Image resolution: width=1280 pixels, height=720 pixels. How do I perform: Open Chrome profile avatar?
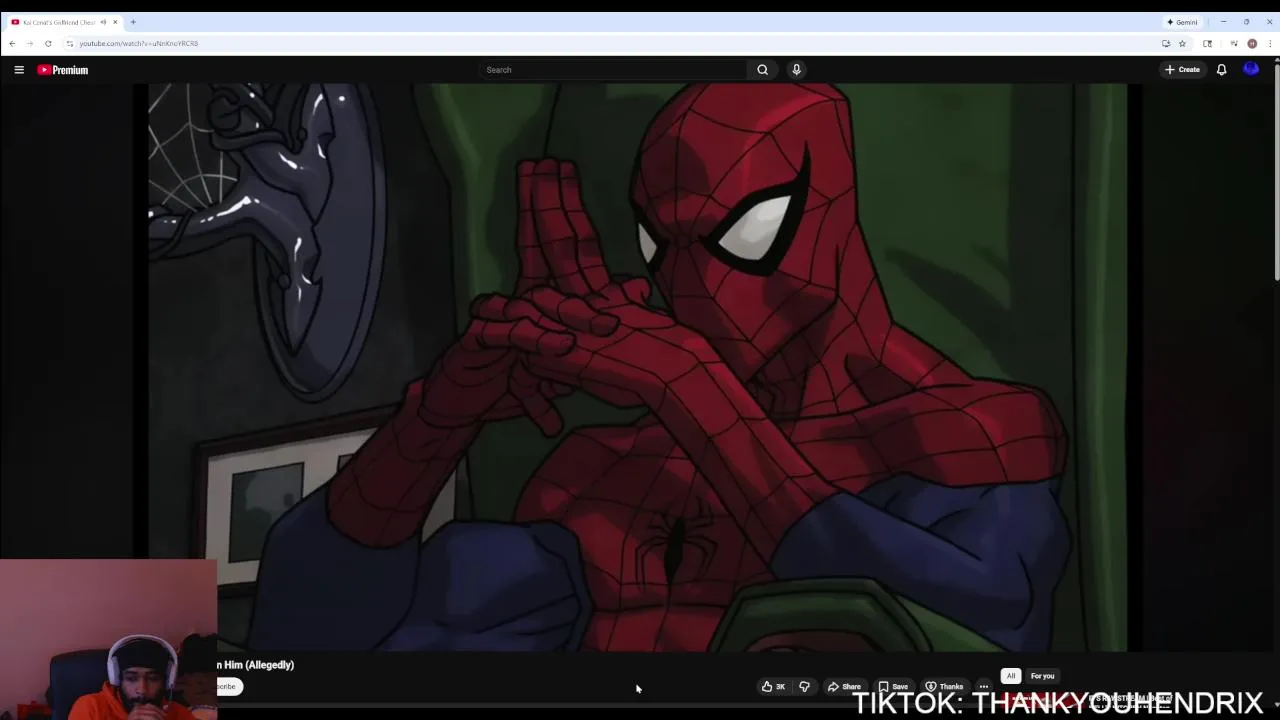point(1252,44)
